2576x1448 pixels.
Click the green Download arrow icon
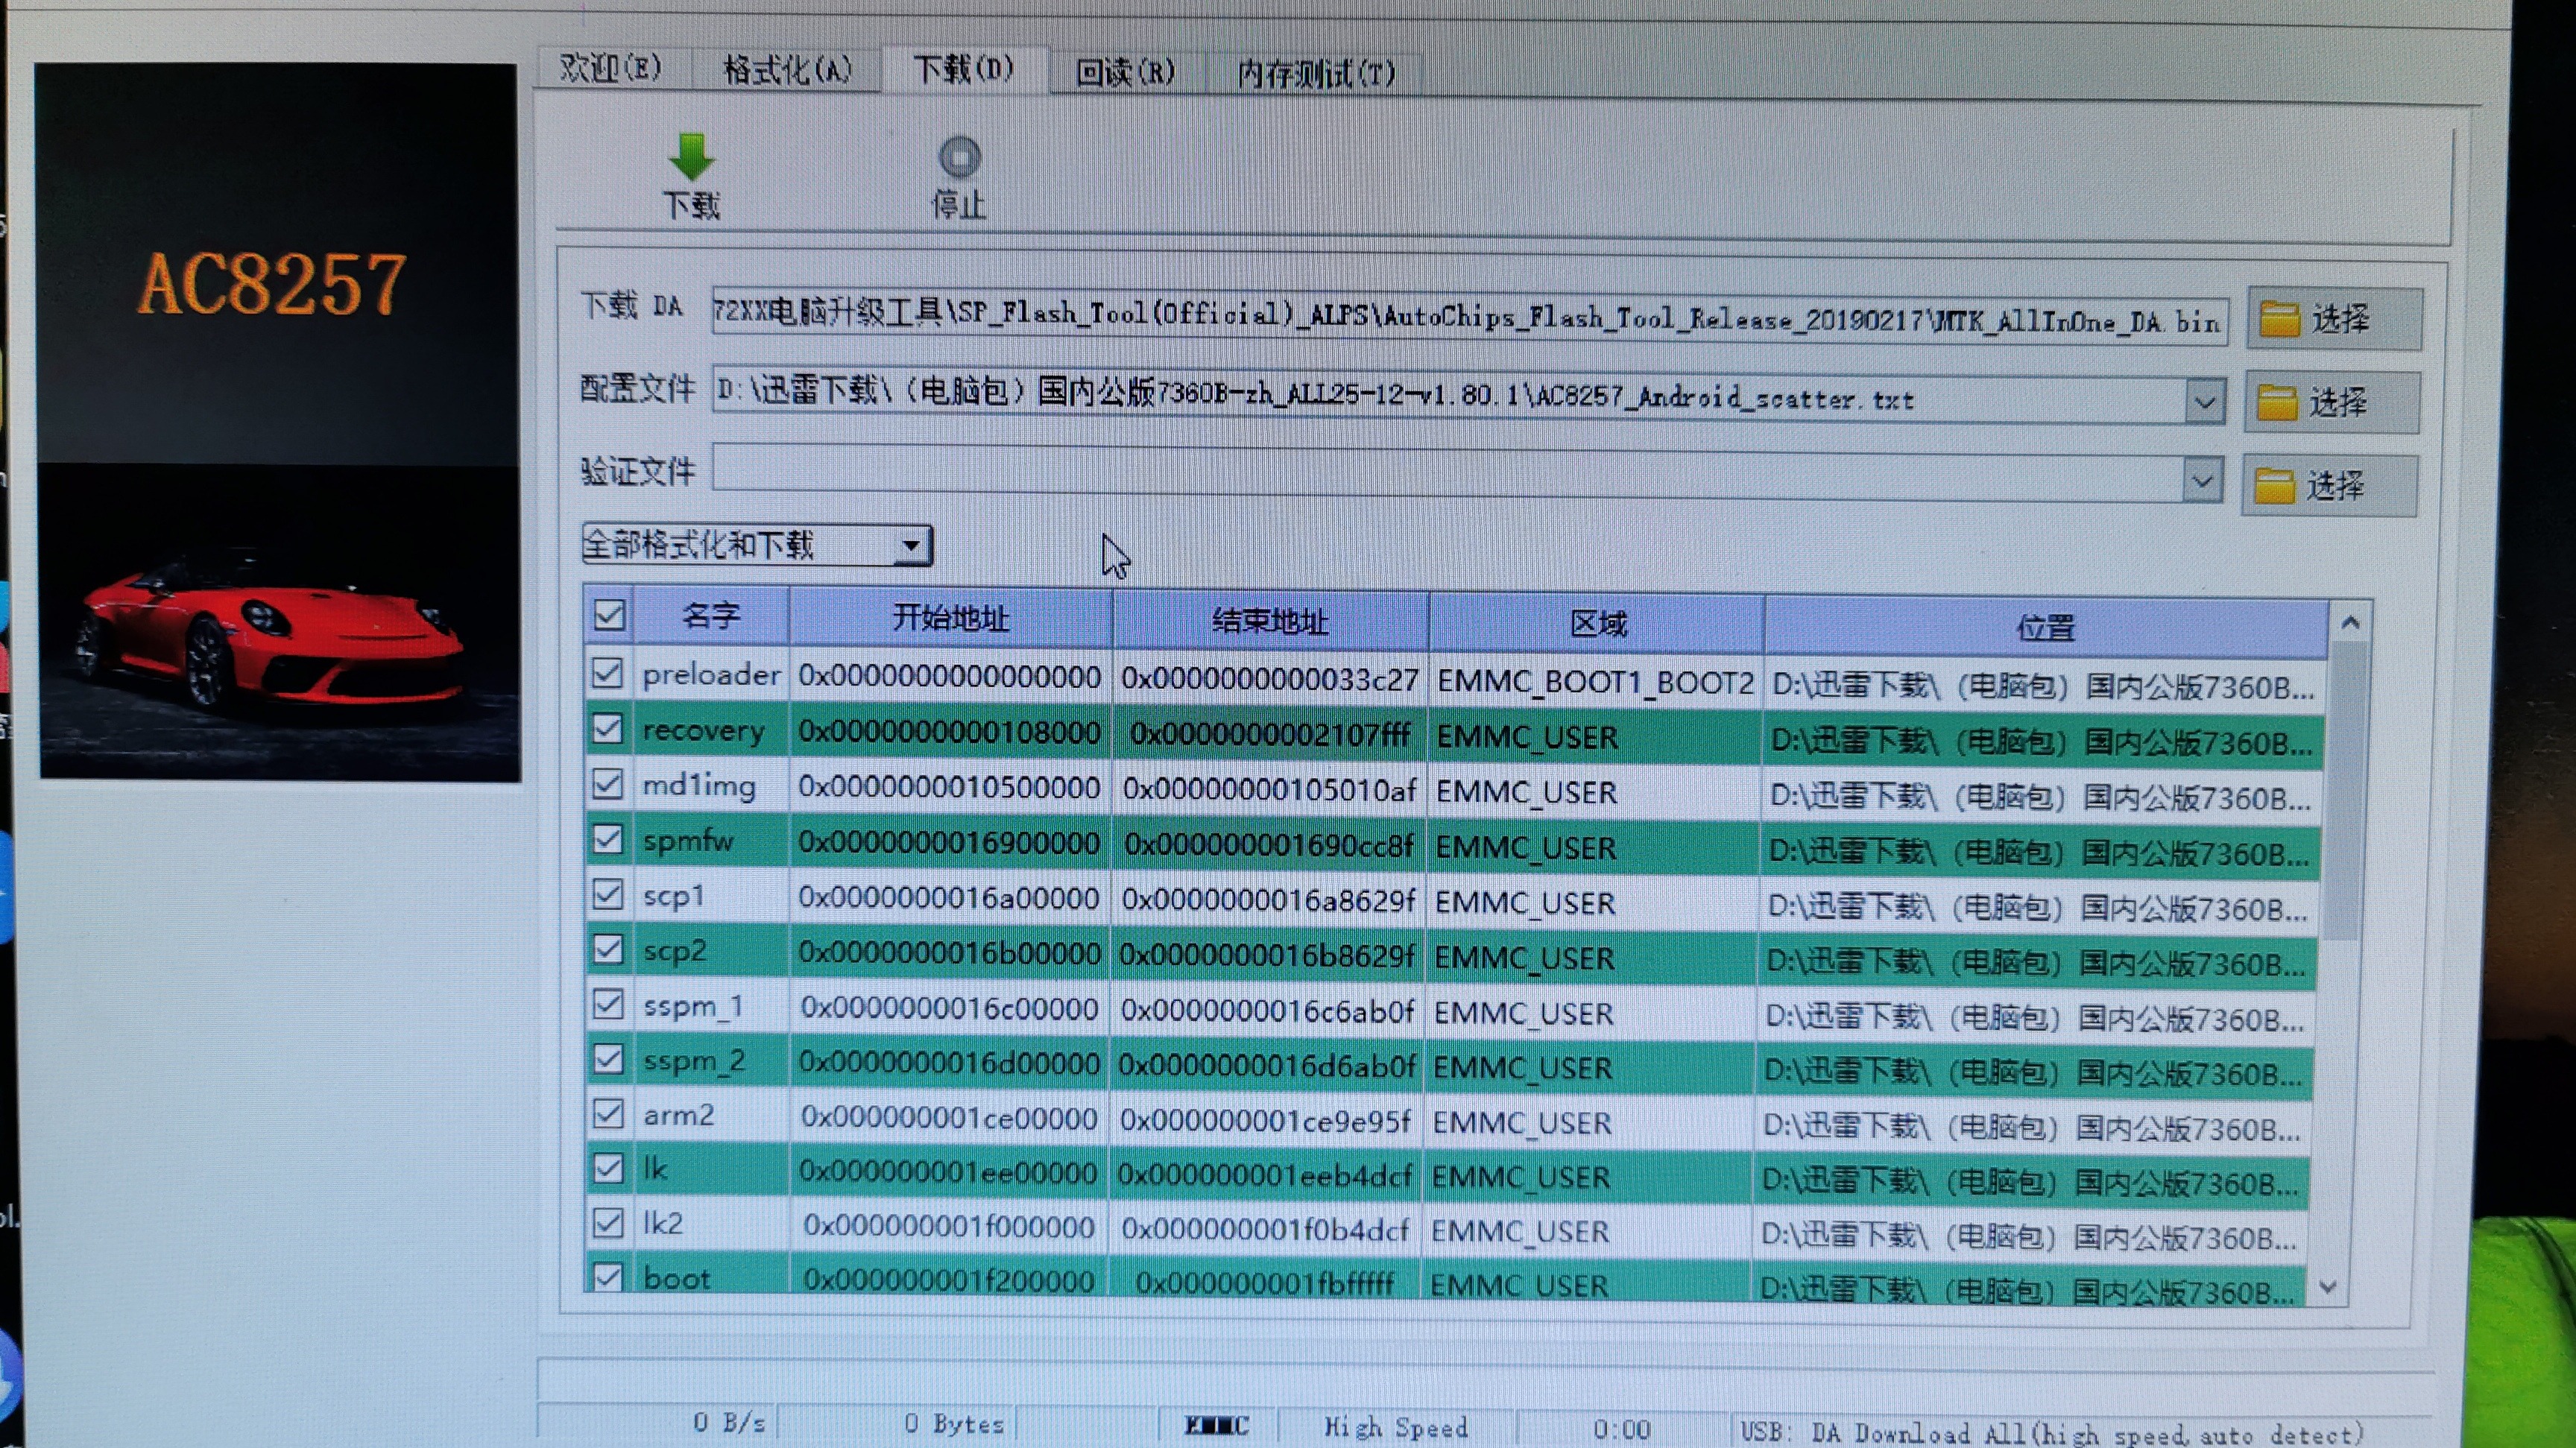pyautogui.click(x=691, y=158)
